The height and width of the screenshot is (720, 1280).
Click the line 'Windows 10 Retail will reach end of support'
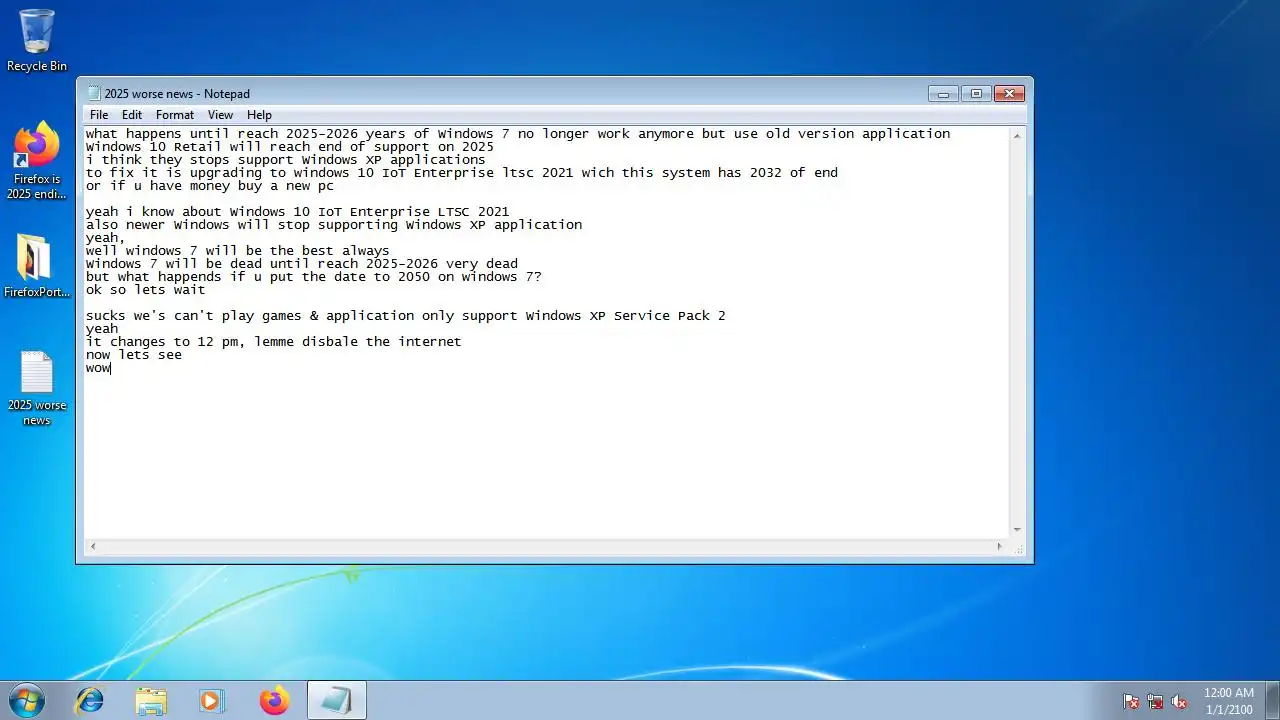[x=290, y=147]
